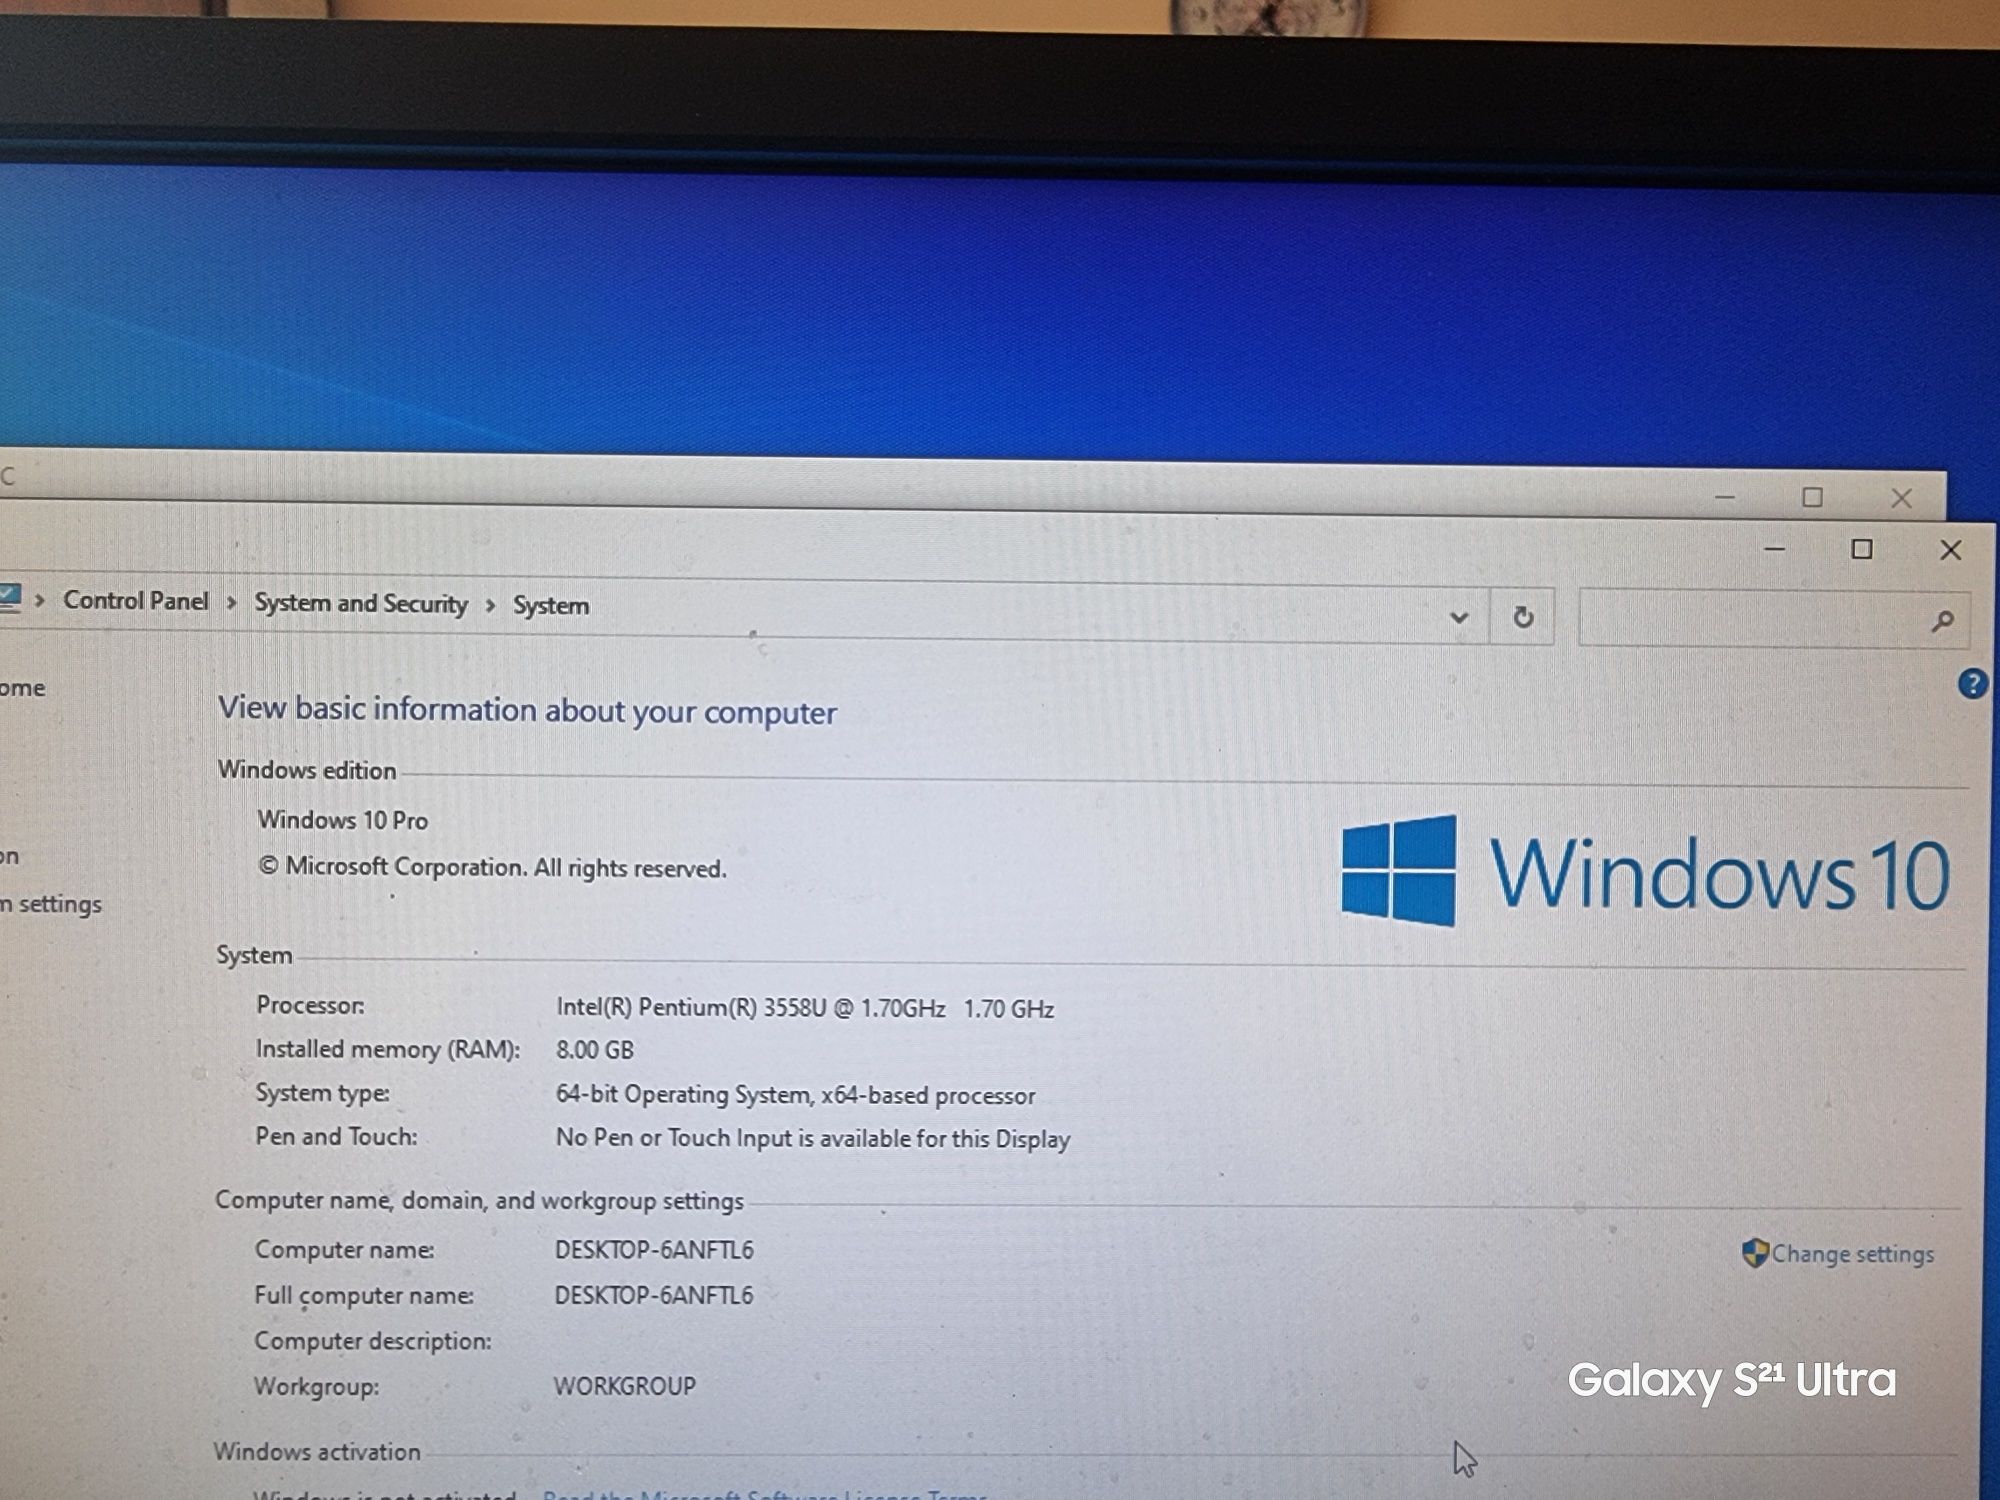
Task: Click the Microsoft Corporation copyright text
Action: [492, 867]
